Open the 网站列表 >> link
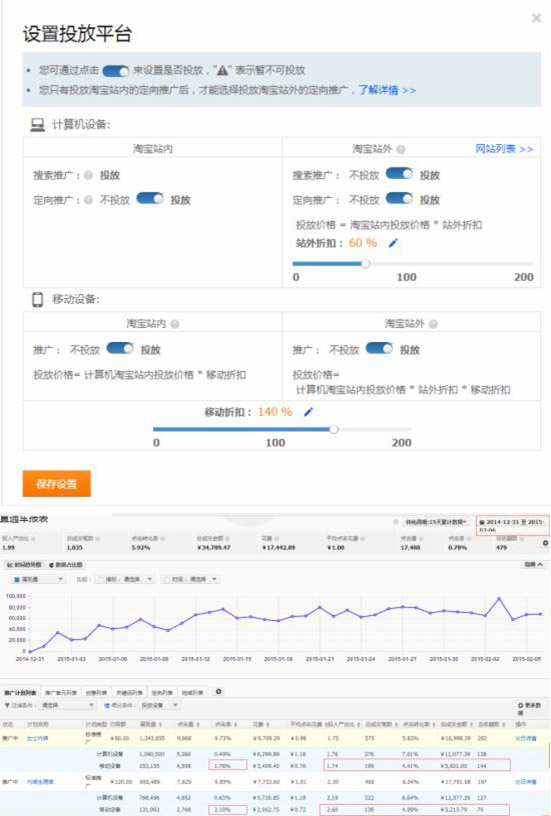The width and height of the screenshot is (551, 816). tap(504, 149)
